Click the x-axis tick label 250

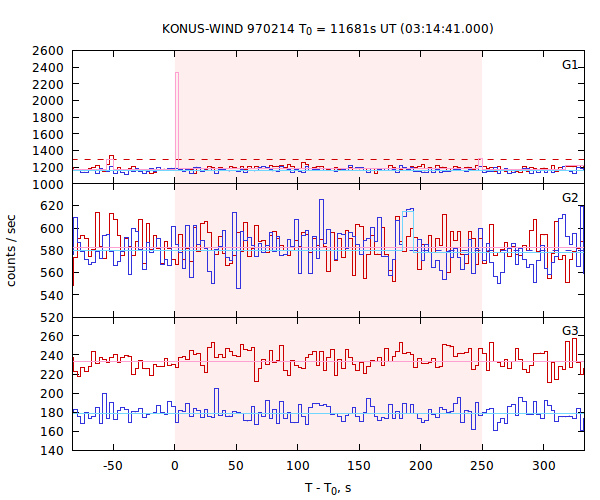(482, 466)
